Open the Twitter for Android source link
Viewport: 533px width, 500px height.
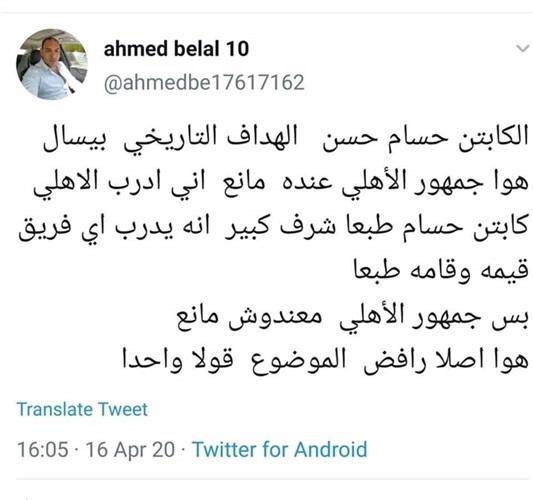click(280, 449)
